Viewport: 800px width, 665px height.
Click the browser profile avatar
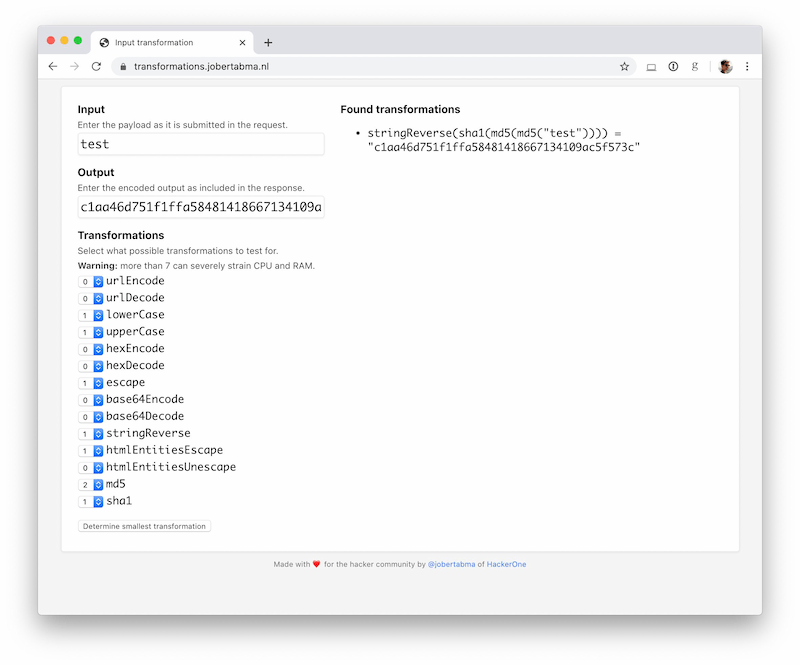(724, 66)
